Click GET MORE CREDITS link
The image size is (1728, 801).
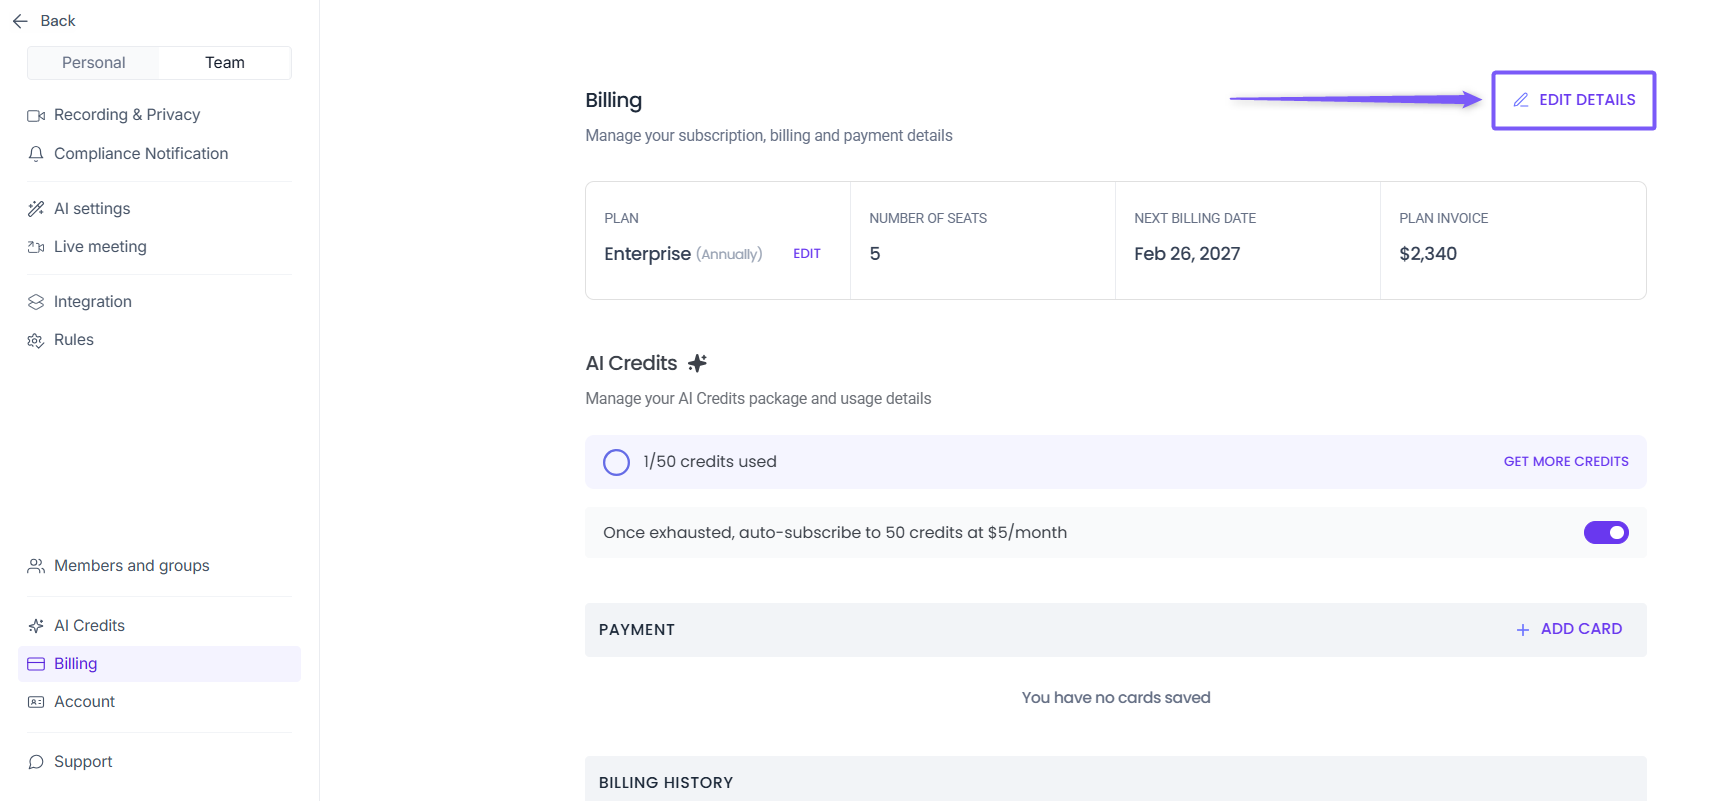[1565, 462]
